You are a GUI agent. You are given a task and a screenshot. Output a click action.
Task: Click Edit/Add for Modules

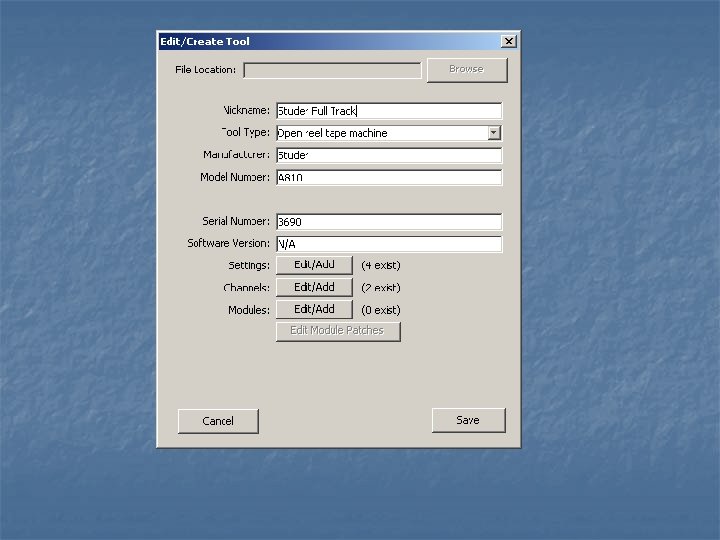pos(314,309)
